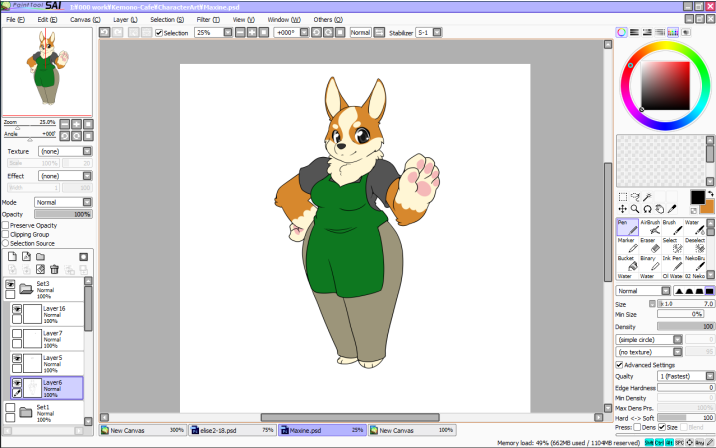
Task: Create a new linework layer
Action: (26, 257)
